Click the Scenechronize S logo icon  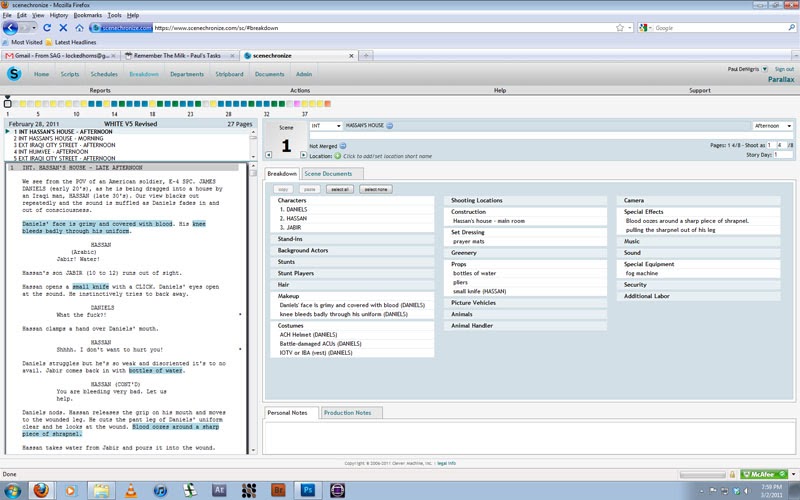pos(14,74)
